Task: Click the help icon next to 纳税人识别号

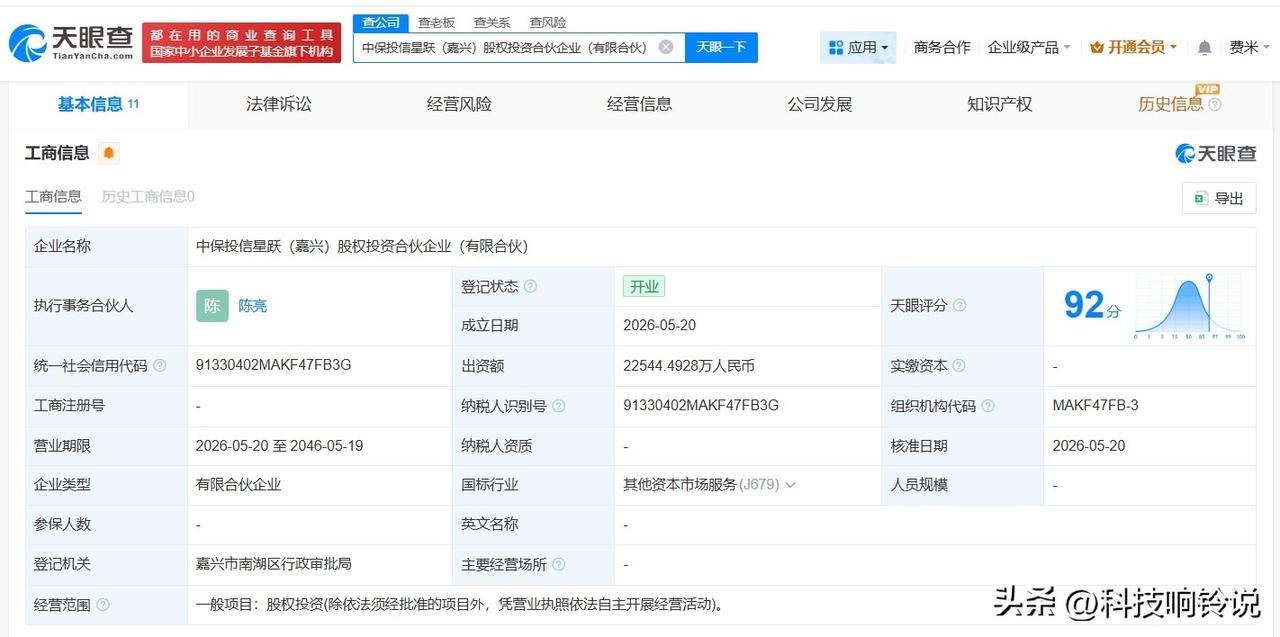Action: (559, 406)
